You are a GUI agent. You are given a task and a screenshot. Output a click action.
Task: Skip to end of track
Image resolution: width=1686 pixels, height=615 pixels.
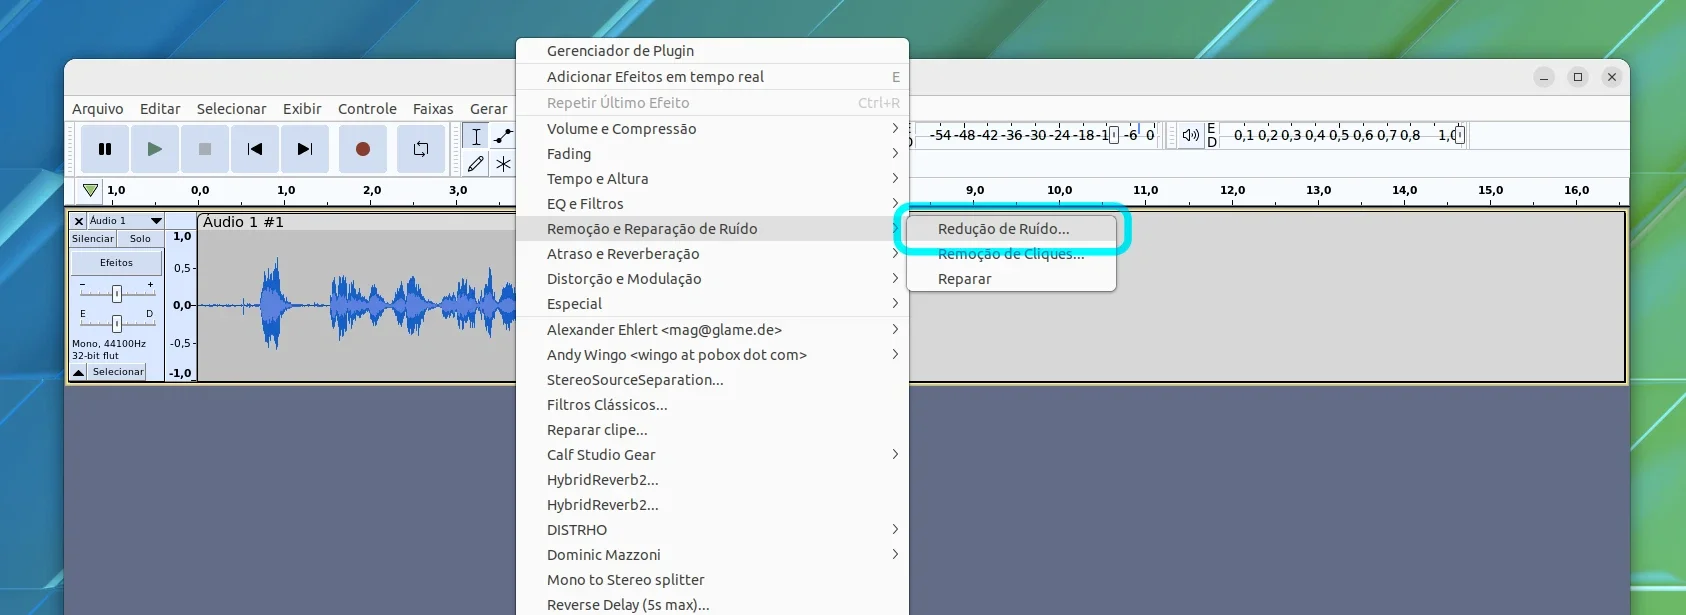[305, 149]
